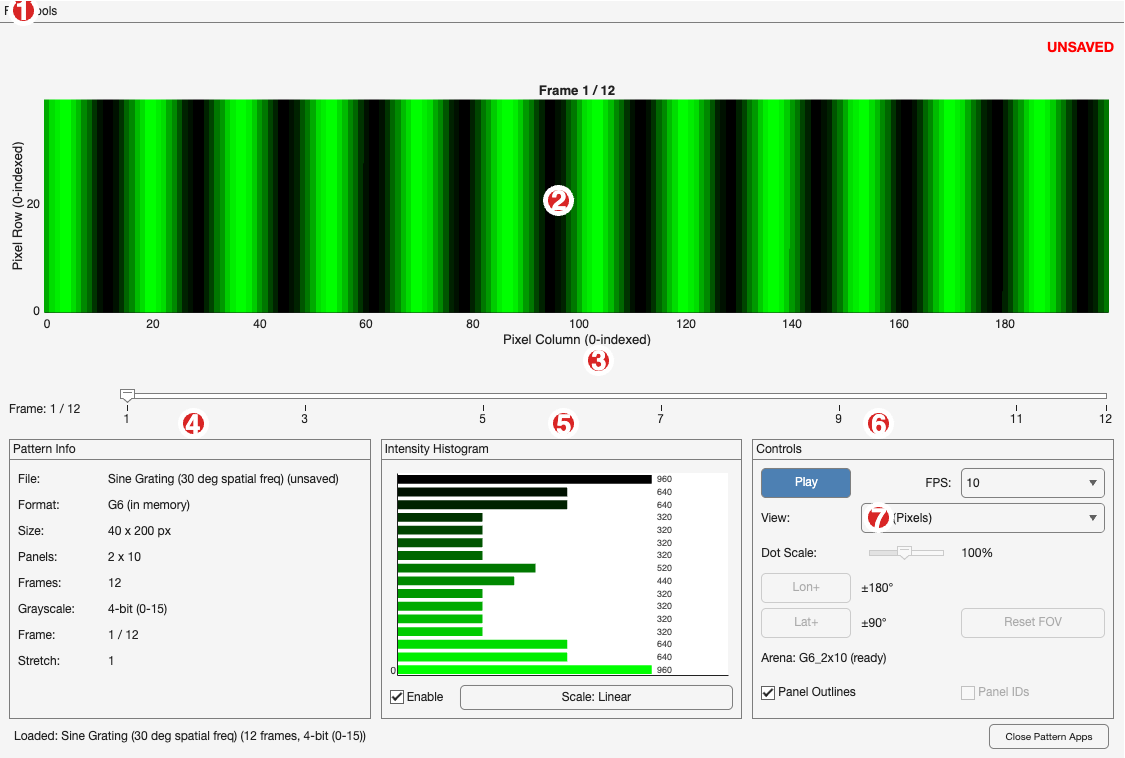Click Close Pattern Apps
This screenshot has width=1125, height=758.
pyautogui.click(x=1048, y=736)
